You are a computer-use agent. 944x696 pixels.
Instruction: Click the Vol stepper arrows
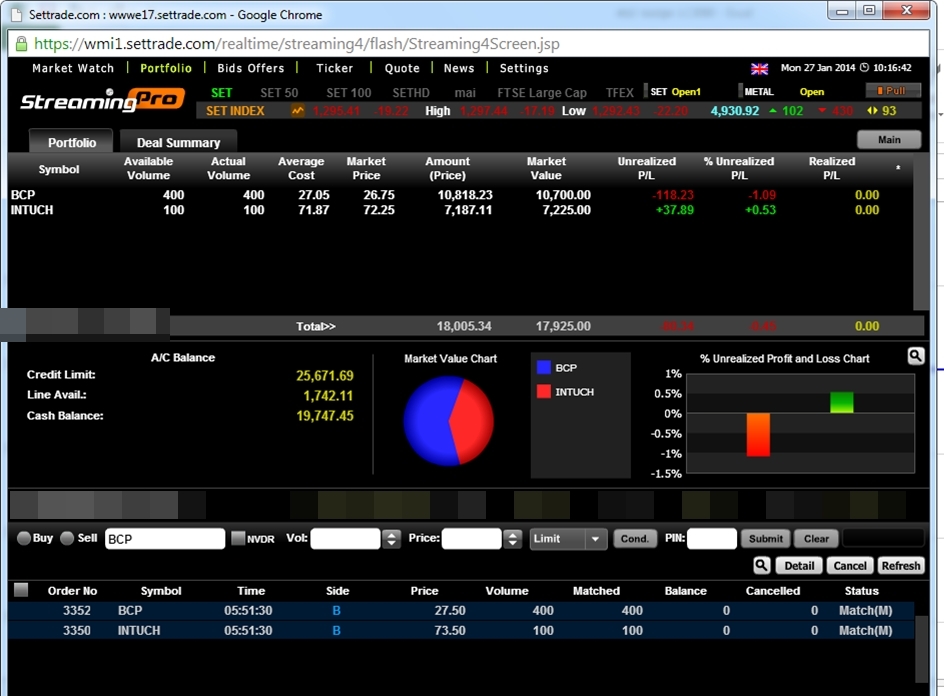pos(391,539)
